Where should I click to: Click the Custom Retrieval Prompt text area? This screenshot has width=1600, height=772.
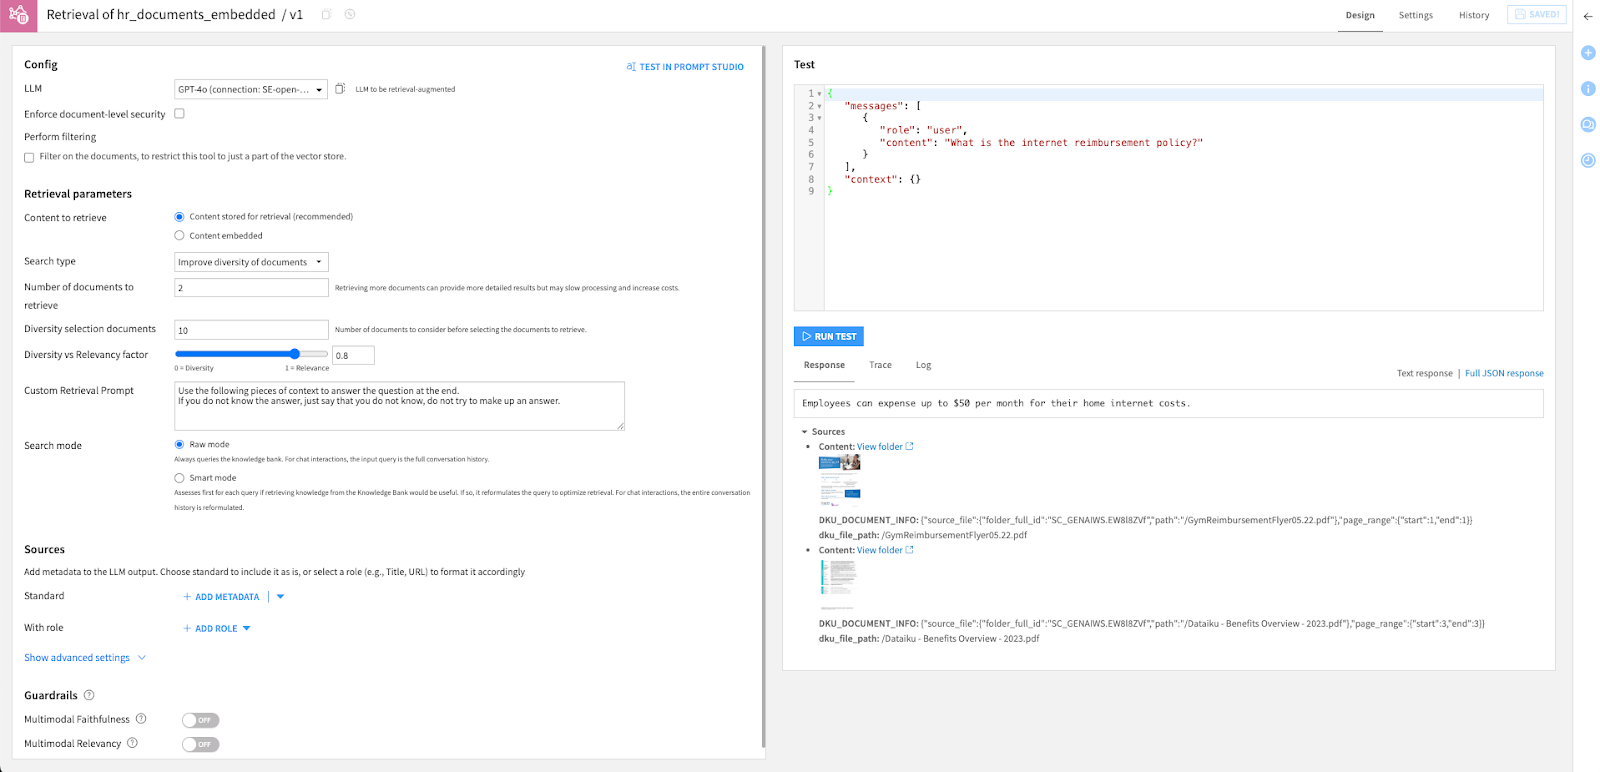point(399,406)
